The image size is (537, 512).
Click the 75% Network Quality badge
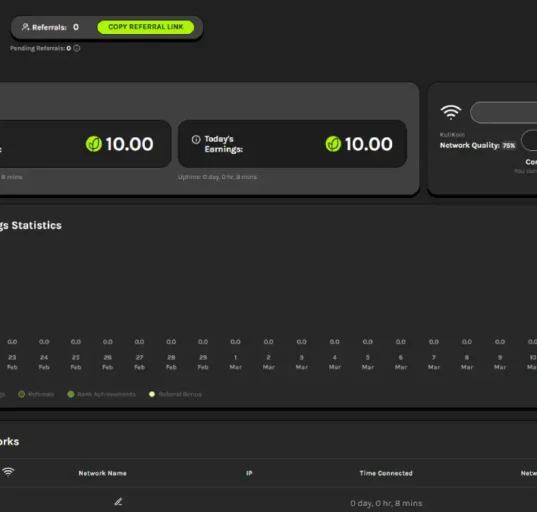[x=509, y=146]
